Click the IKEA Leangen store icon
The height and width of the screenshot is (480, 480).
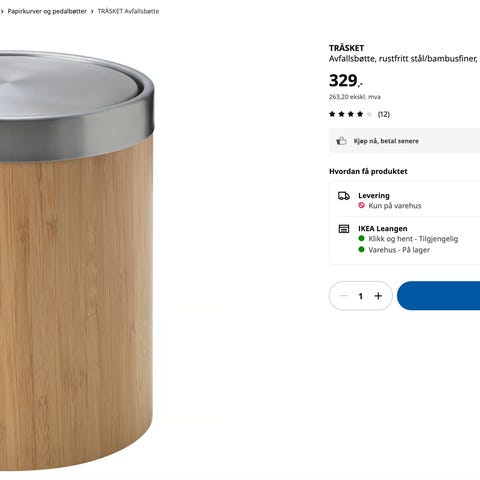344,229
